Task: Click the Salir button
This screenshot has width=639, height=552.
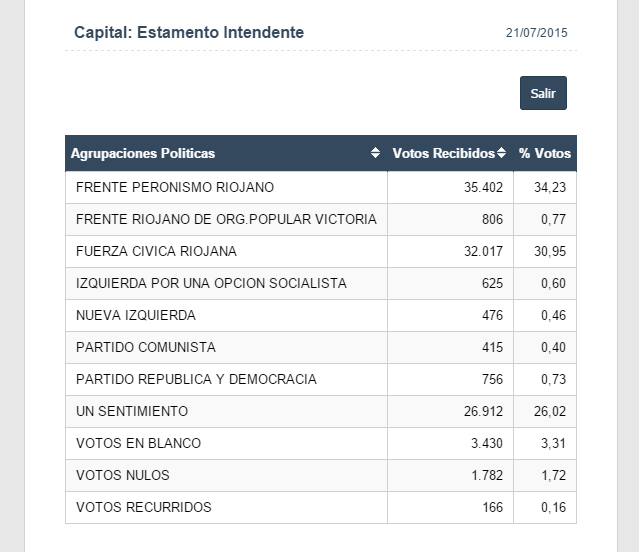Action: click(543, 93)
